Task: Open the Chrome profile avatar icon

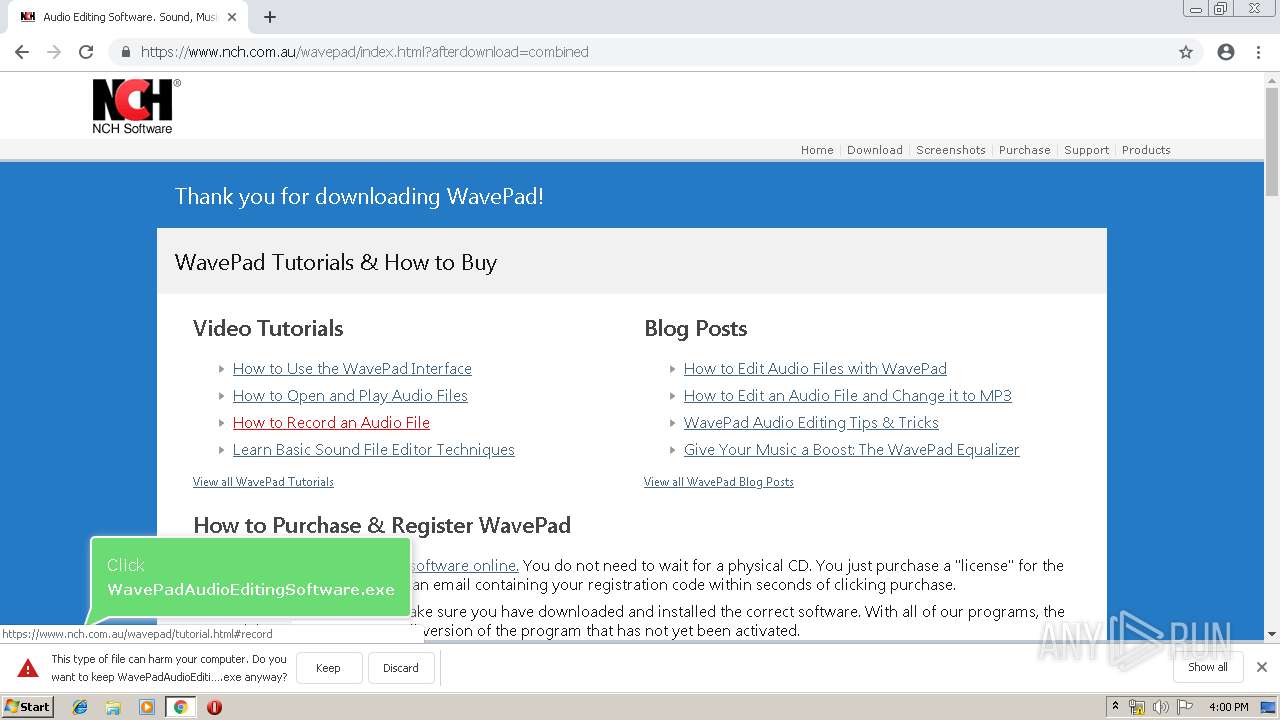Action: 1226,52
